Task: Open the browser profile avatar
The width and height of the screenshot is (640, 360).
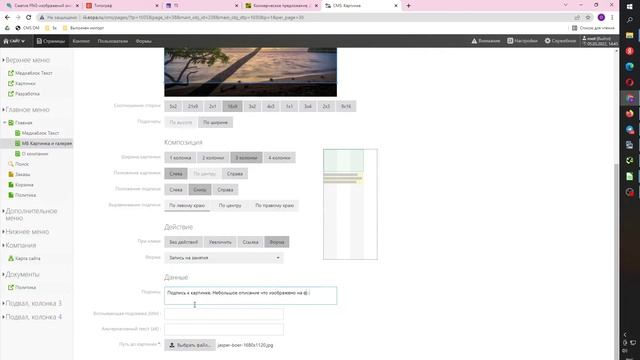Action: [x=601, y=18]
